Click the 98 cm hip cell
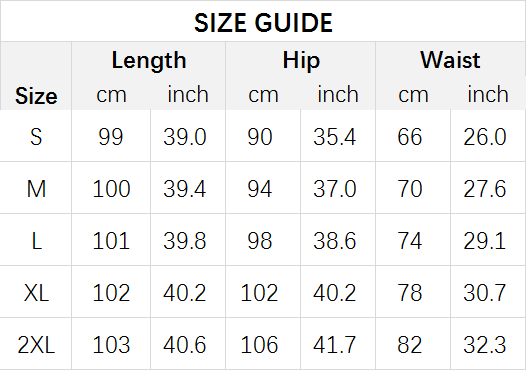 click(x=259, y=241)
